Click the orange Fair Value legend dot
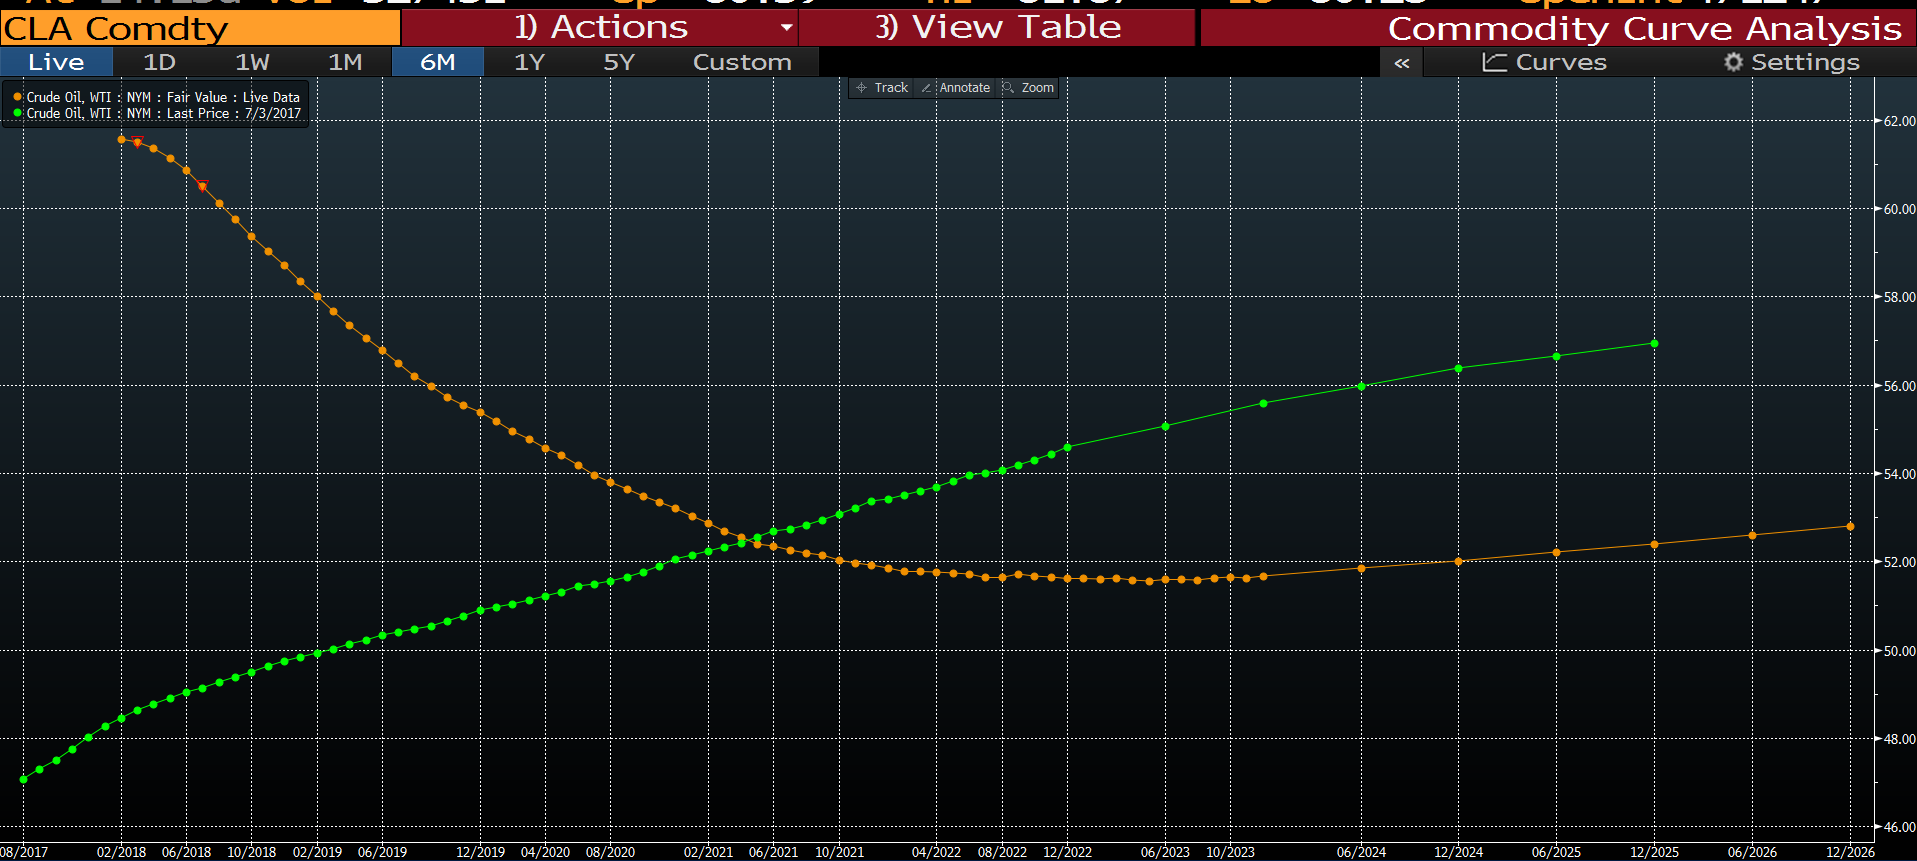The width and height of the screenshot is (1917, 861). pos(17,97)
